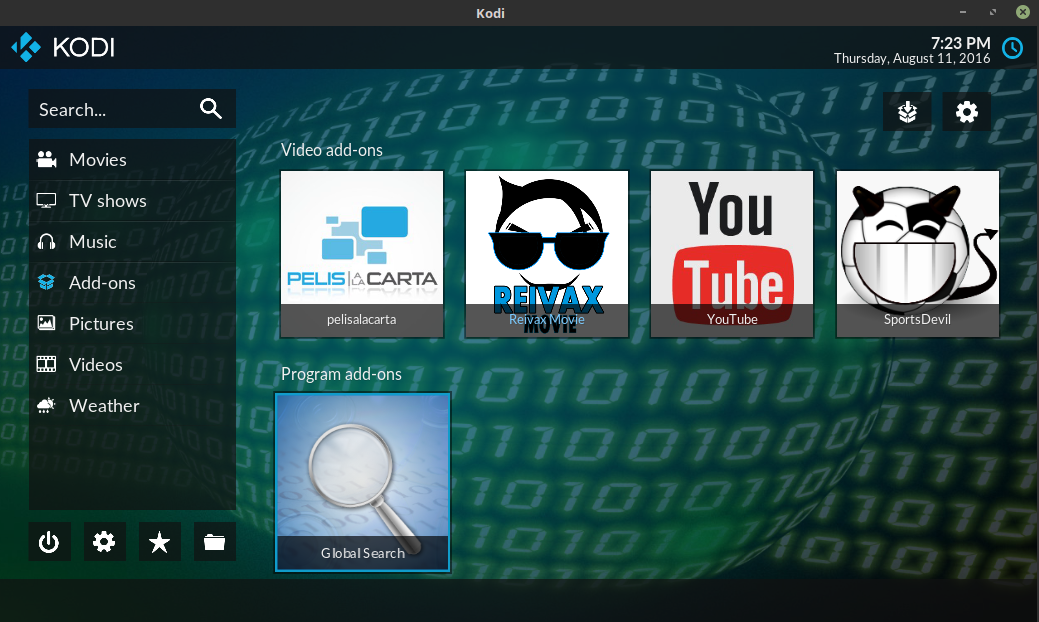Open the add-on browser download icon

907,112
